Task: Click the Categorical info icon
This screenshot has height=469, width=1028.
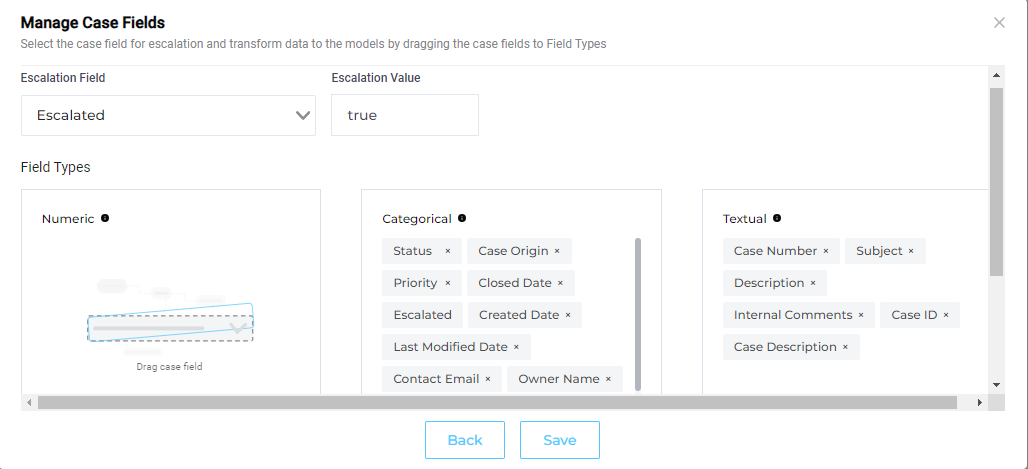Action: (x=462, y=218)
